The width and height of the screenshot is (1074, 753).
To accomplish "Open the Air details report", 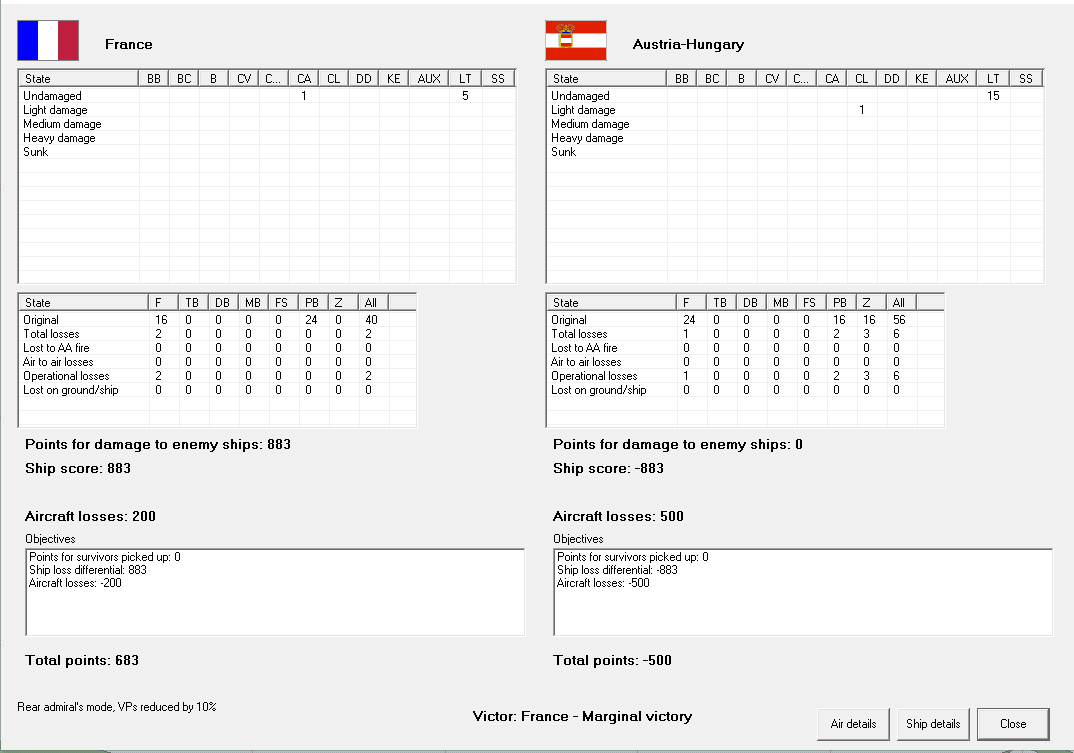I will 853,724.
